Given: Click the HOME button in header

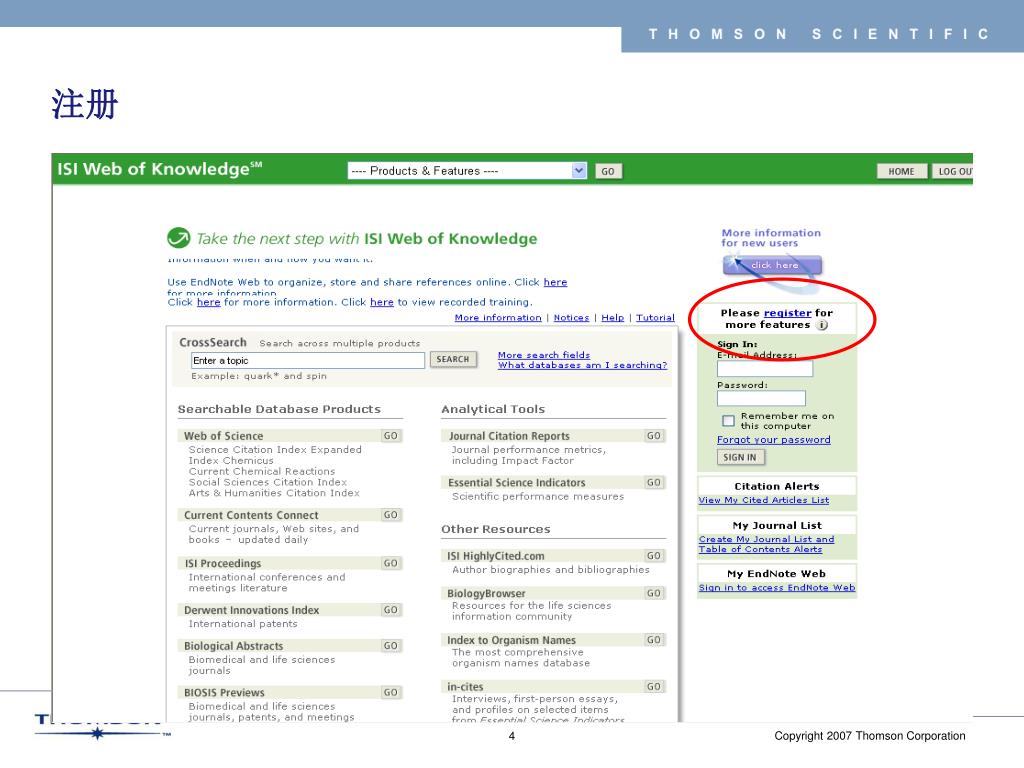Looking at the screenshot, I should (901, 171).
